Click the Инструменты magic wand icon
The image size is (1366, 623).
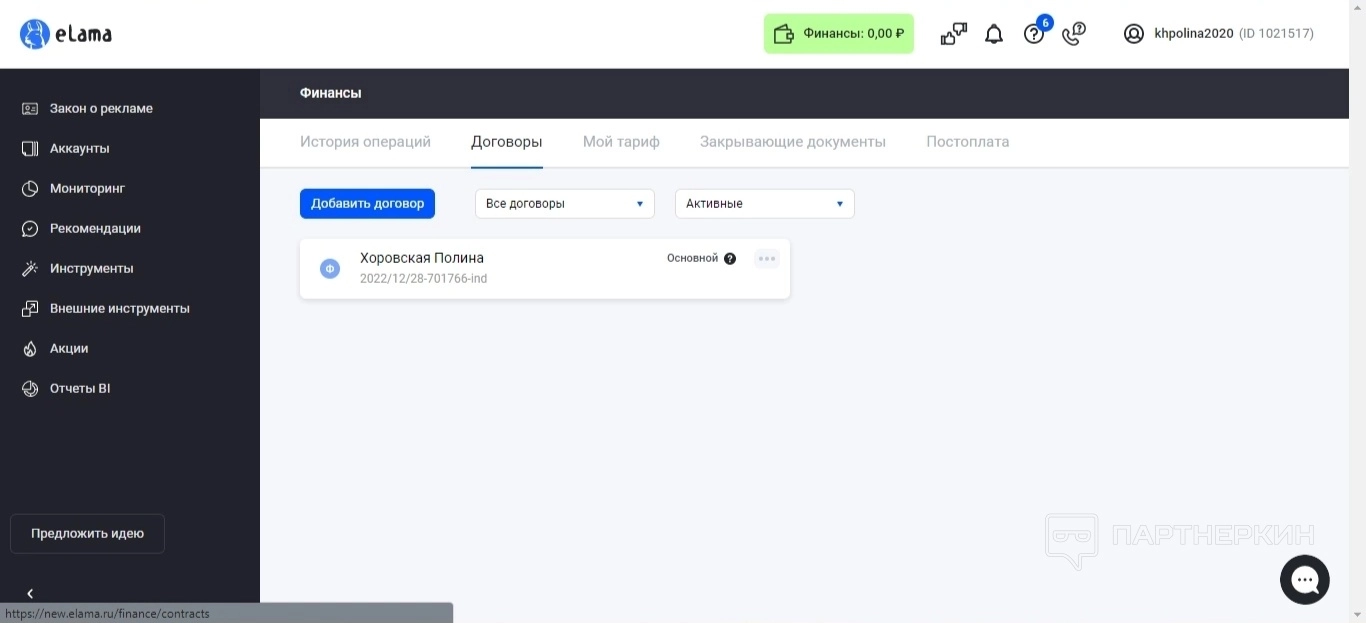click(x=30, y=268)
